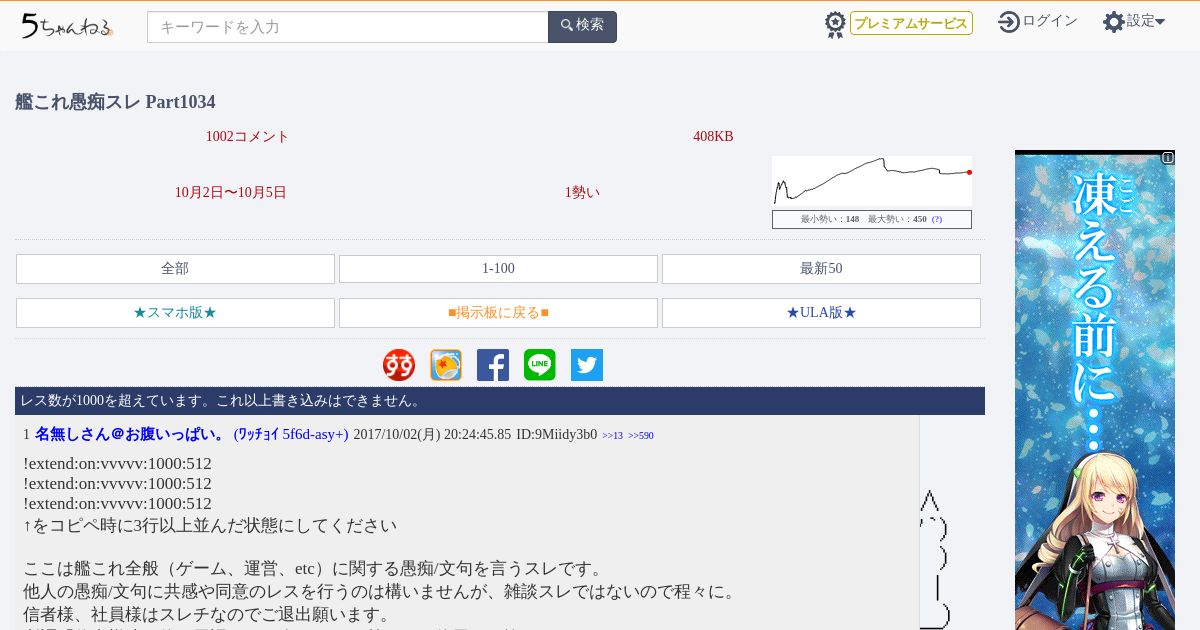Open thread title 艦これ愚痴スレ Part1034
Viewport: 1200px width, 630px height.
click(115, 102)
